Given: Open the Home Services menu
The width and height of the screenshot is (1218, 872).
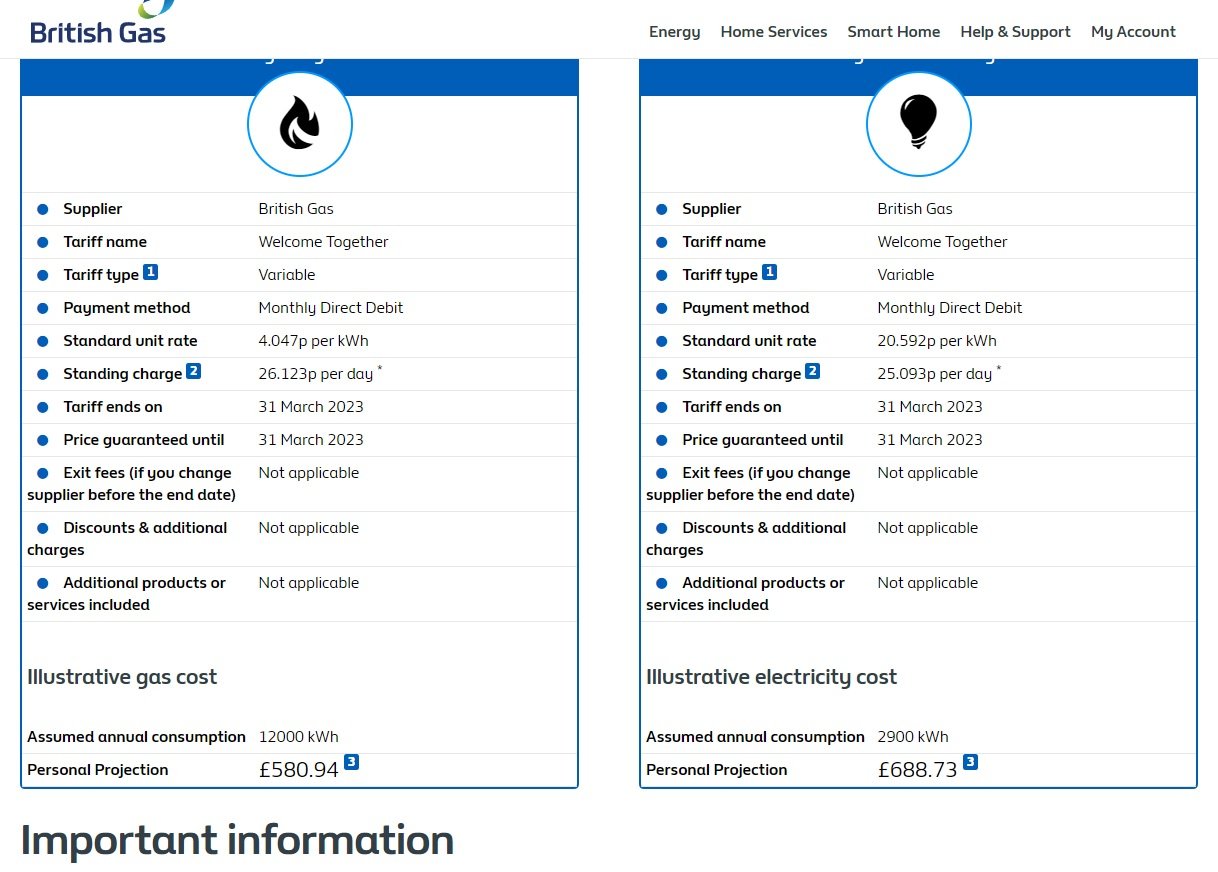Looking at the screenshot, I should pyautogui.click(x=773, y=32).
